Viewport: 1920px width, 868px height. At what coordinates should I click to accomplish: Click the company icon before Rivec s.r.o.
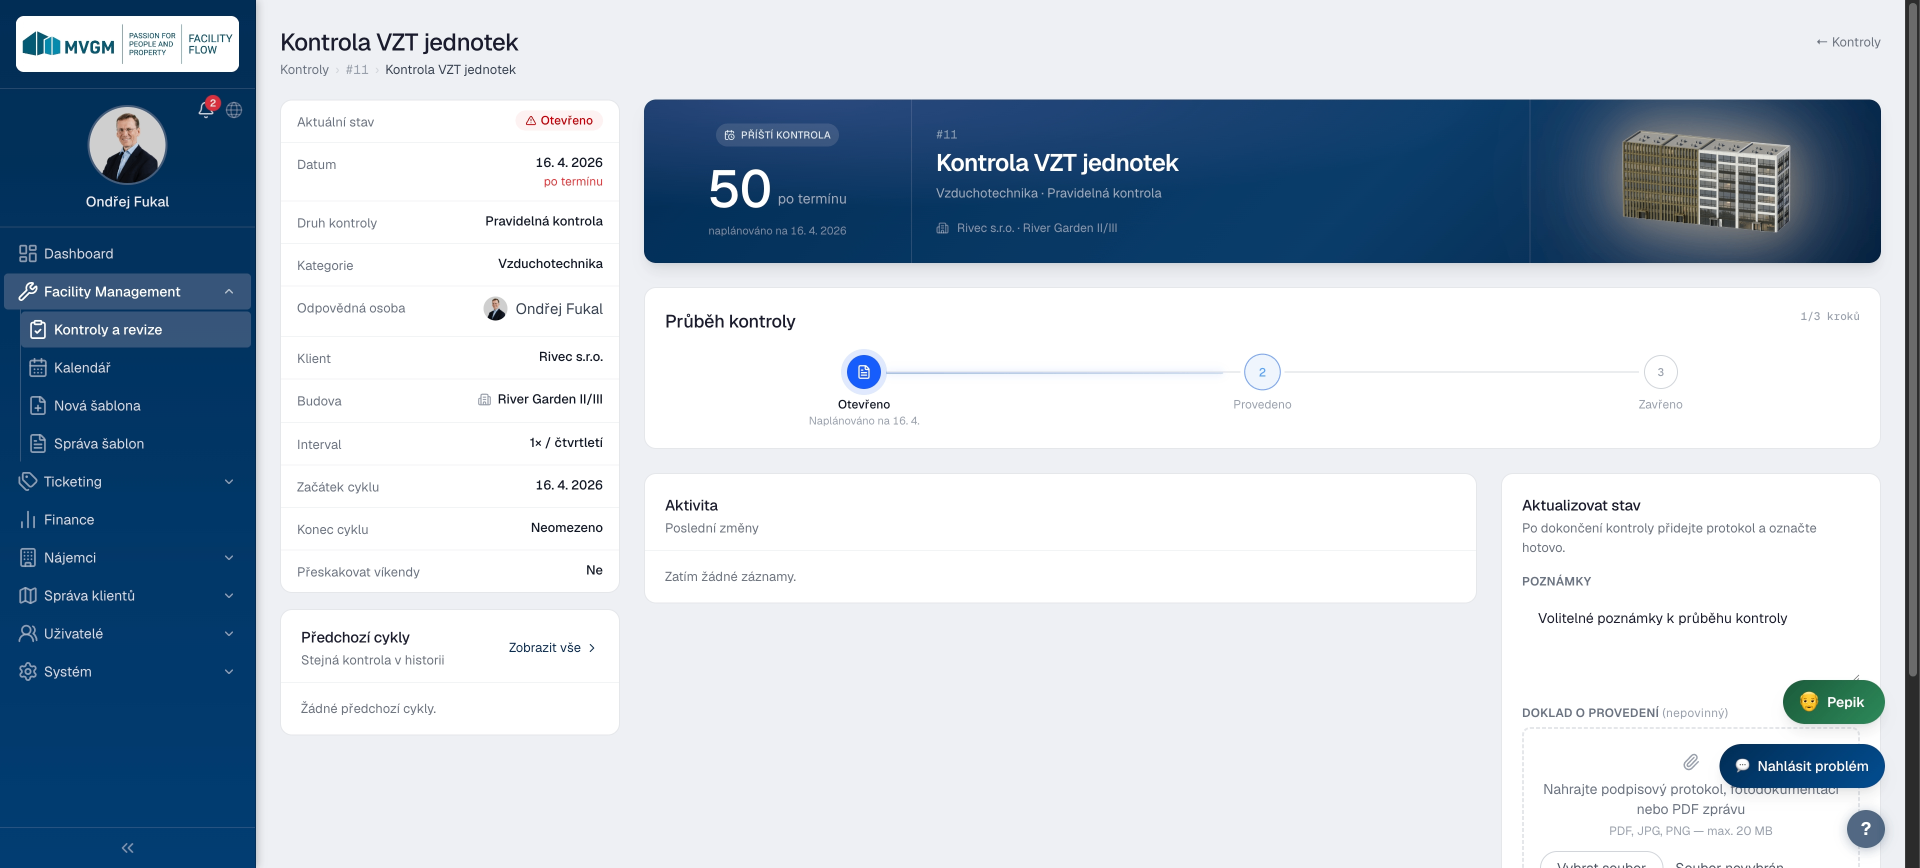tap(942, 228)
